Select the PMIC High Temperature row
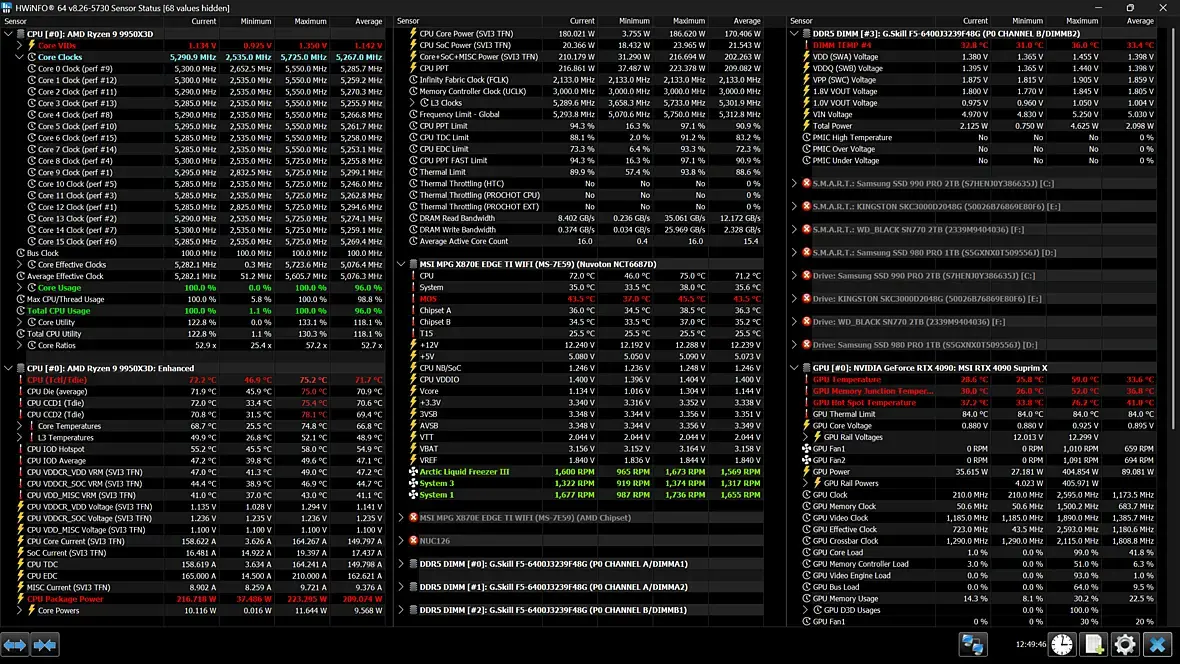Screen dimensions: 1180x664 972,138
